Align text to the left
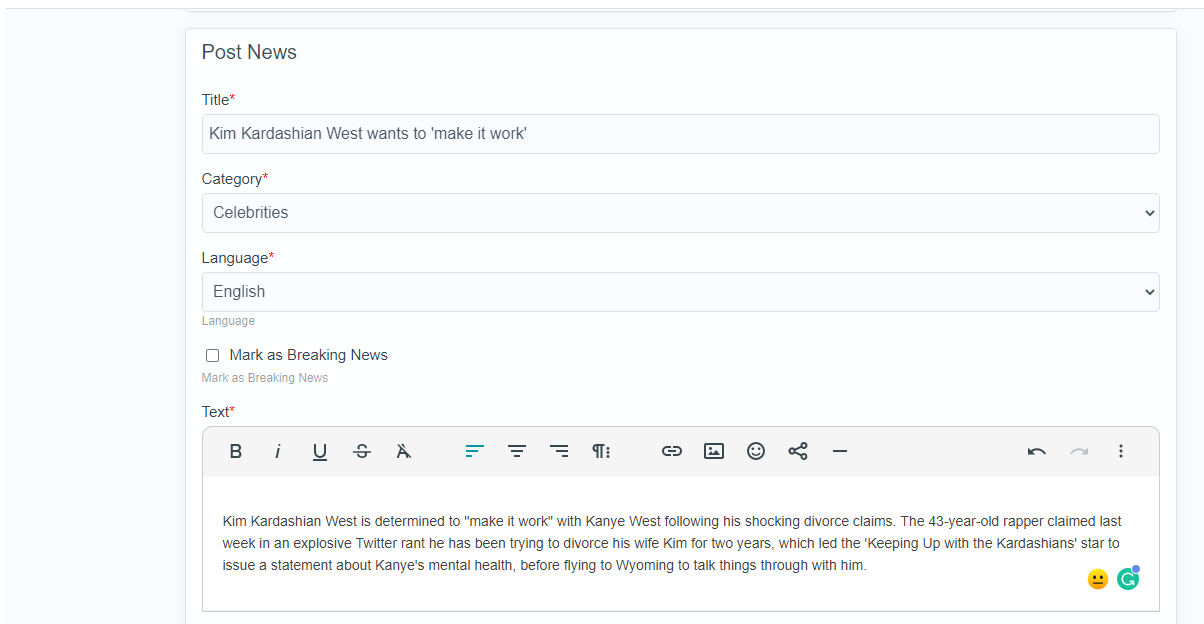The width and height of the screenshot is (1204, 624). 474,451
